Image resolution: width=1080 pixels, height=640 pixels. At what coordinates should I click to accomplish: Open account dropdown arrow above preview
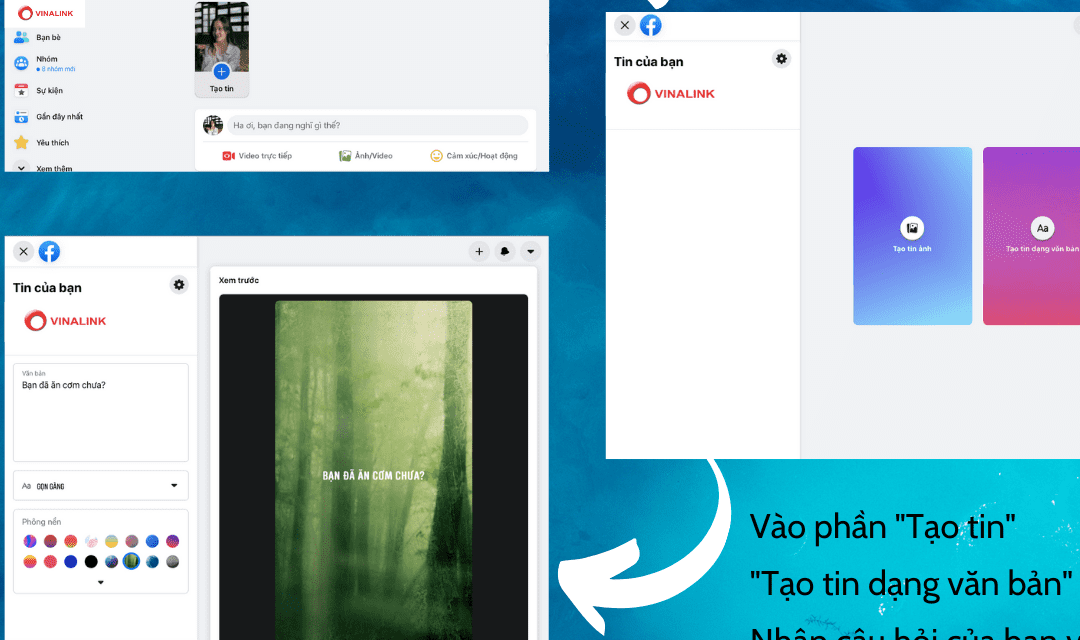pos(530,251)
